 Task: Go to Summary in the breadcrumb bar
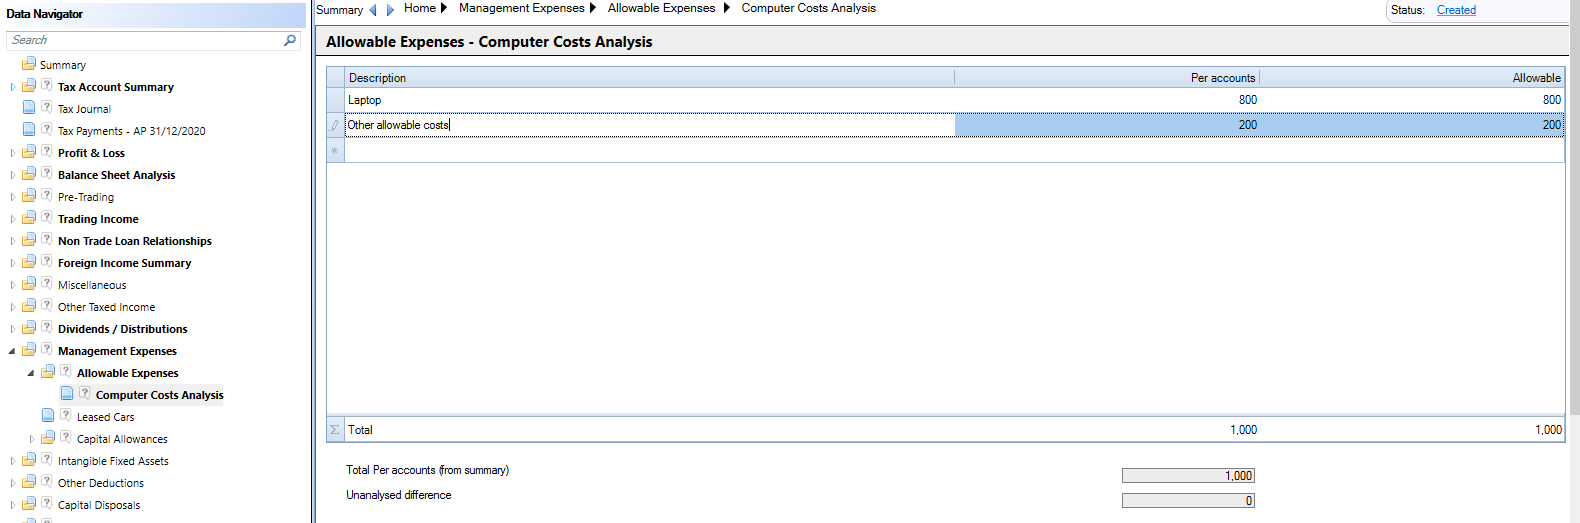click(340, 10)
